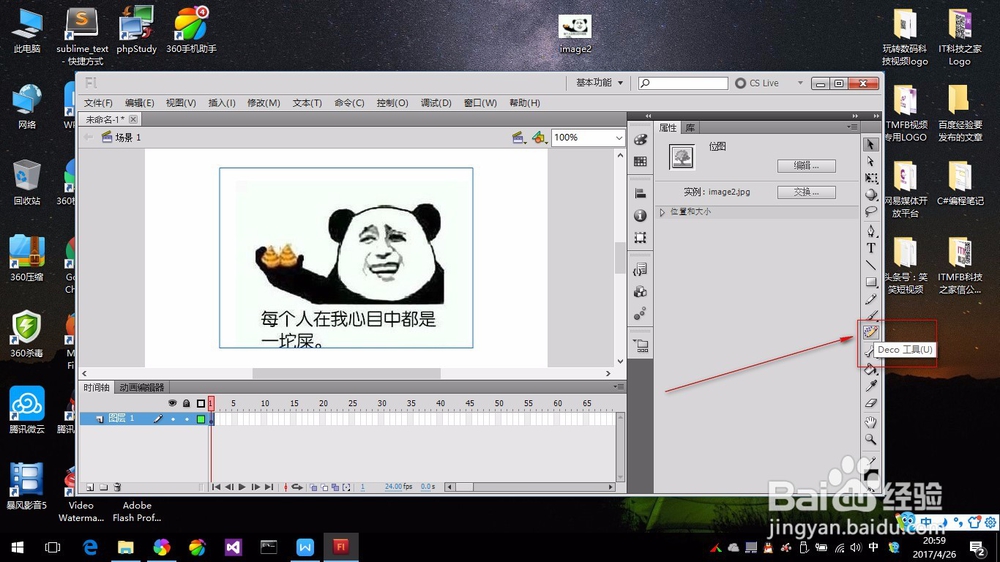Screen dimensions: 1000x562
Task: Select the Hand tool
Action: point(871,422)
